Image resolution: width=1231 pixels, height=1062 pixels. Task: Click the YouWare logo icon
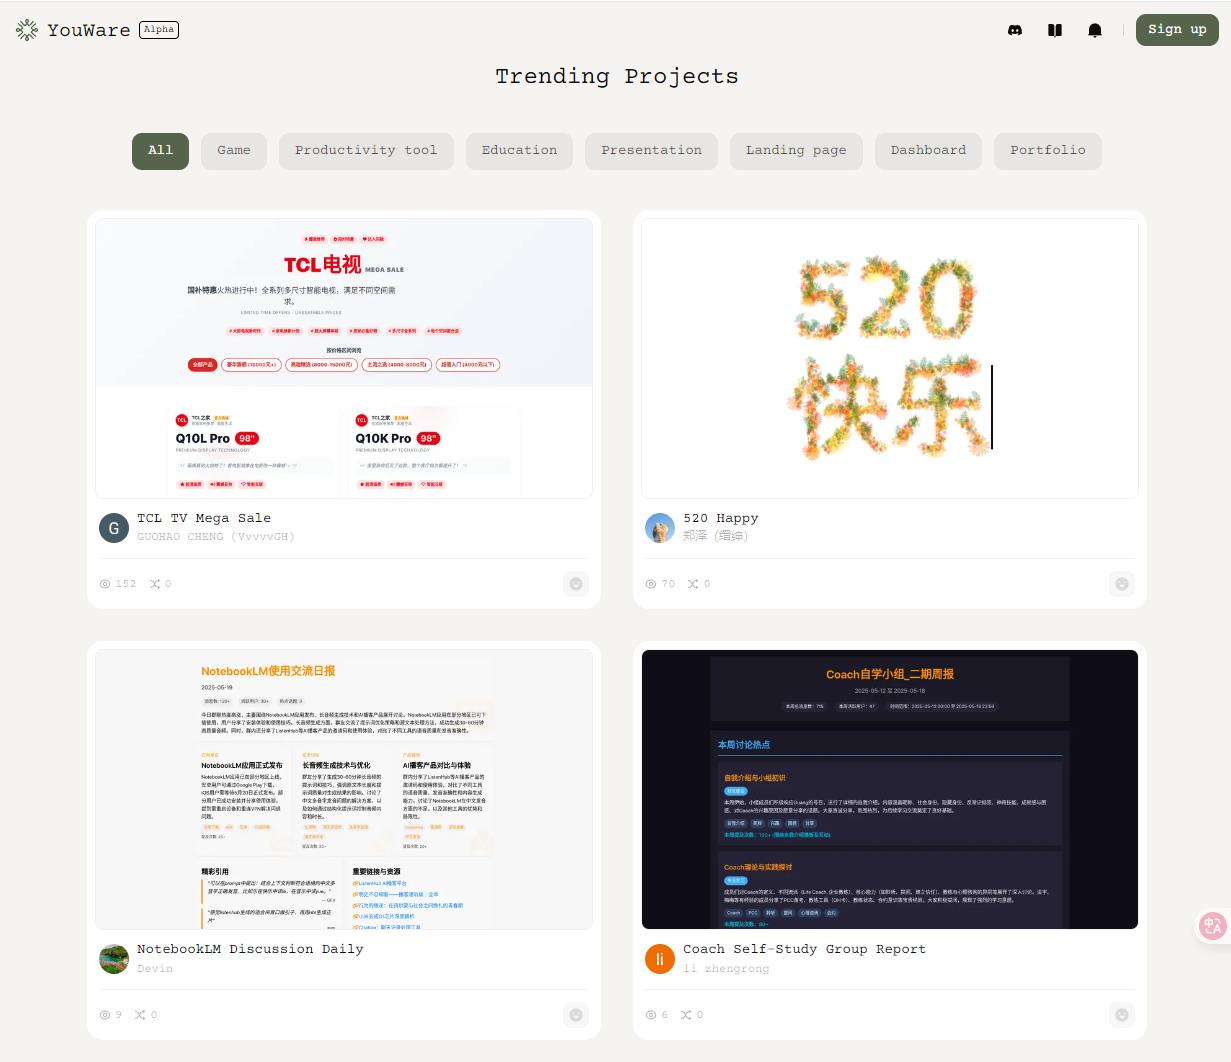(x=27, y=30)
